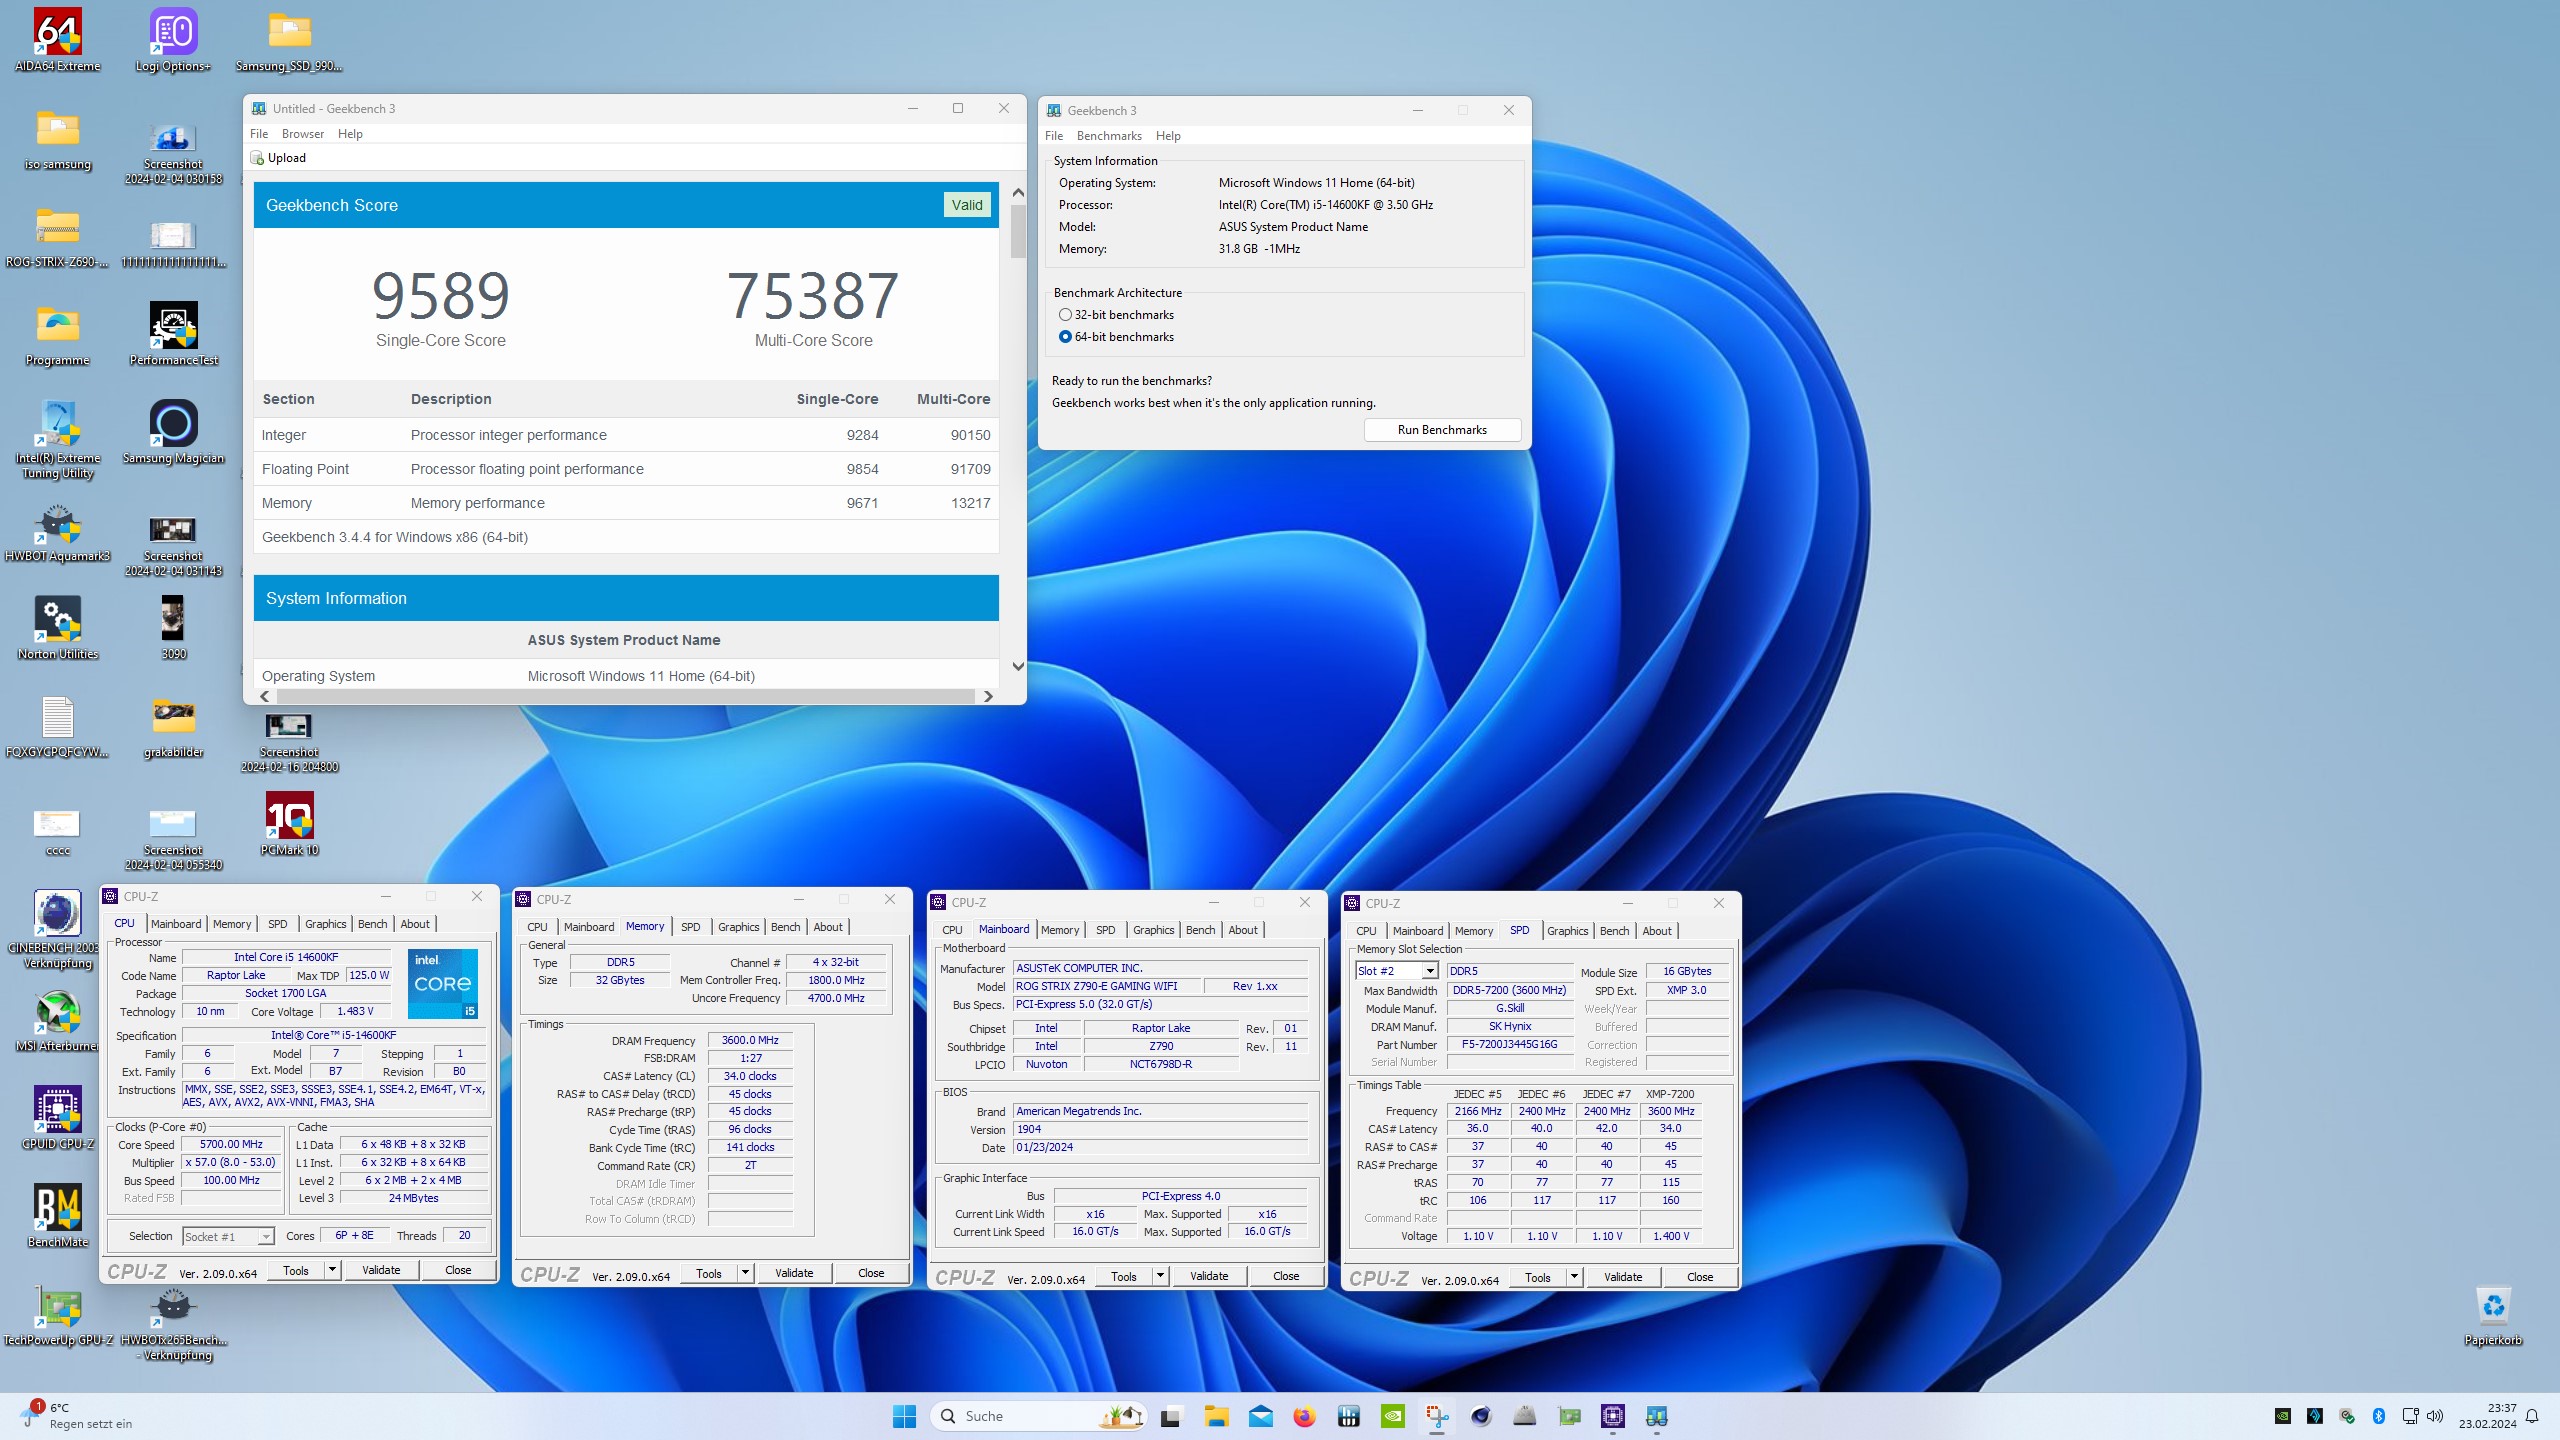Click DRAM Frequency 3600.0 MHz value
Screen dimensions: 2560x1440
click(750, 1041)
